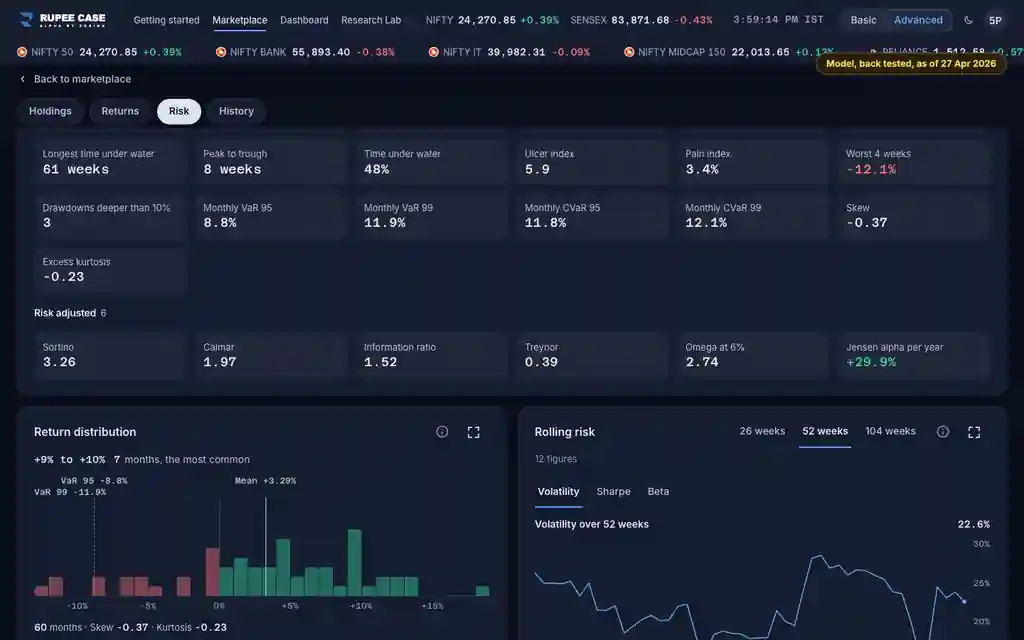Open Research Lab

point(371,20)
